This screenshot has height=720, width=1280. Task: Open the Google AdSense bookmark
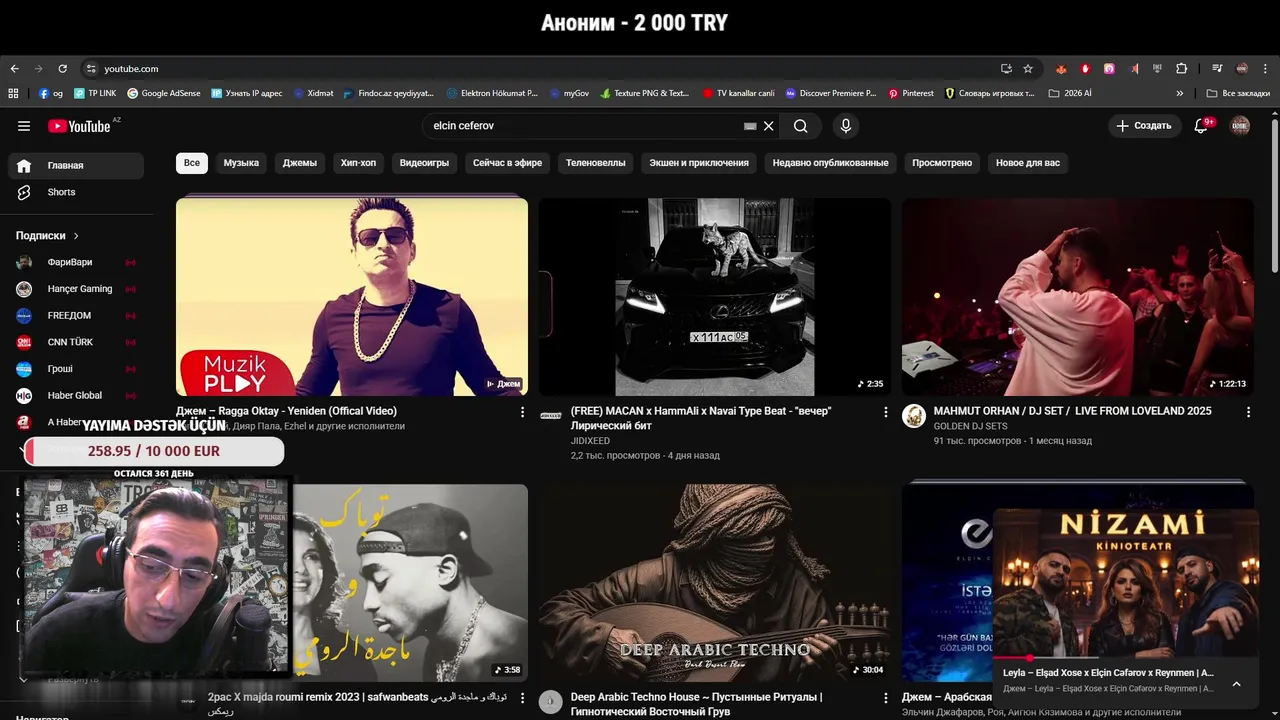[x=163, y=93]
